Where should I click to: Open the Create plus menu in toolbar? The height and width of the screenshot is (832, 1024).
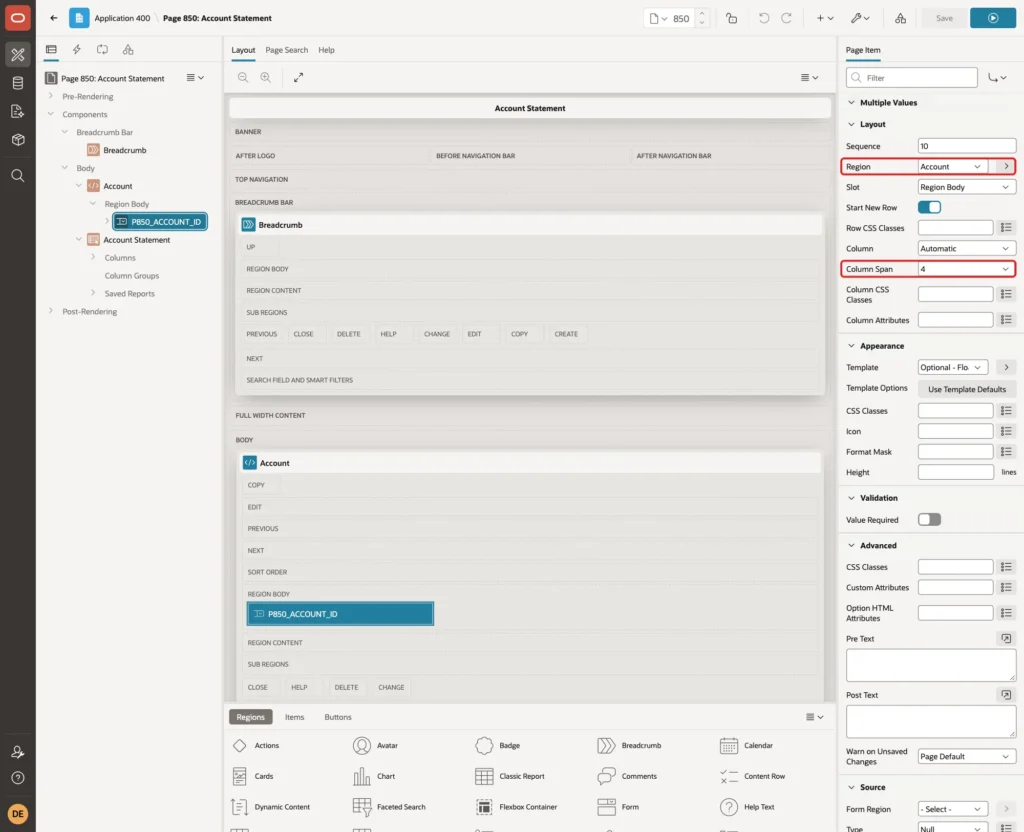coord(824,18)
